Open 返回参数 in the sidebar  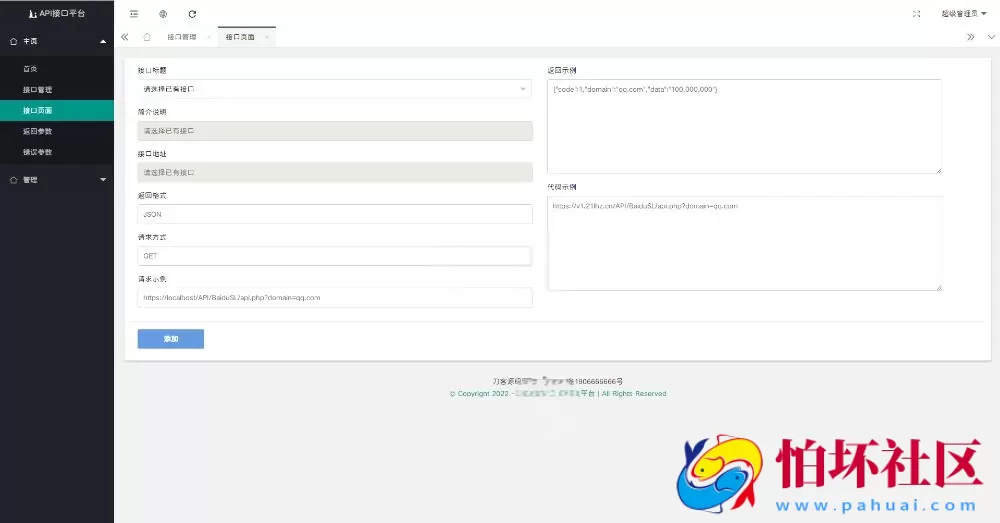pos(38,131)
